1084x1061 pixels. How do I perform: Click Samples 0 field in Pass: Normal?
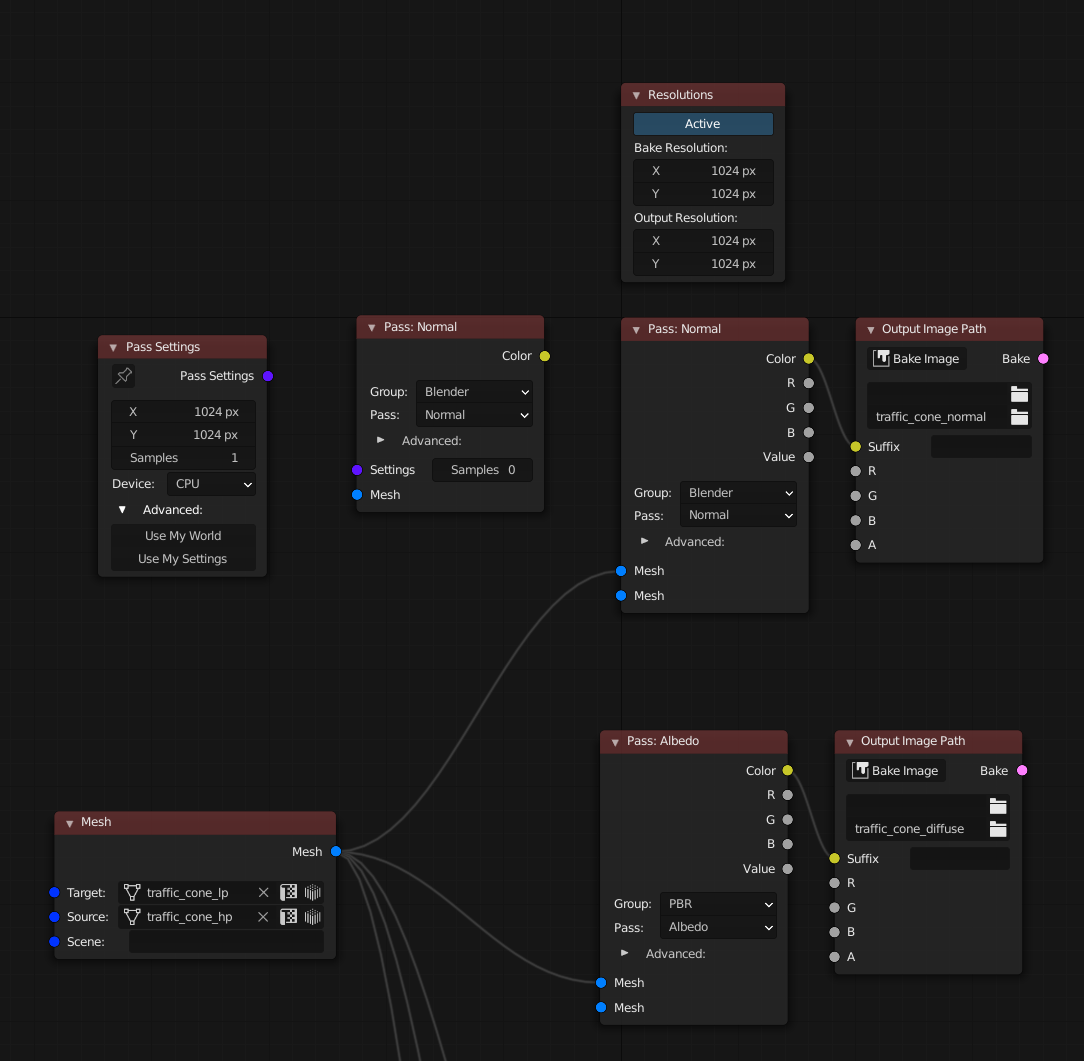pyautogui.click(x=483, y=470)
